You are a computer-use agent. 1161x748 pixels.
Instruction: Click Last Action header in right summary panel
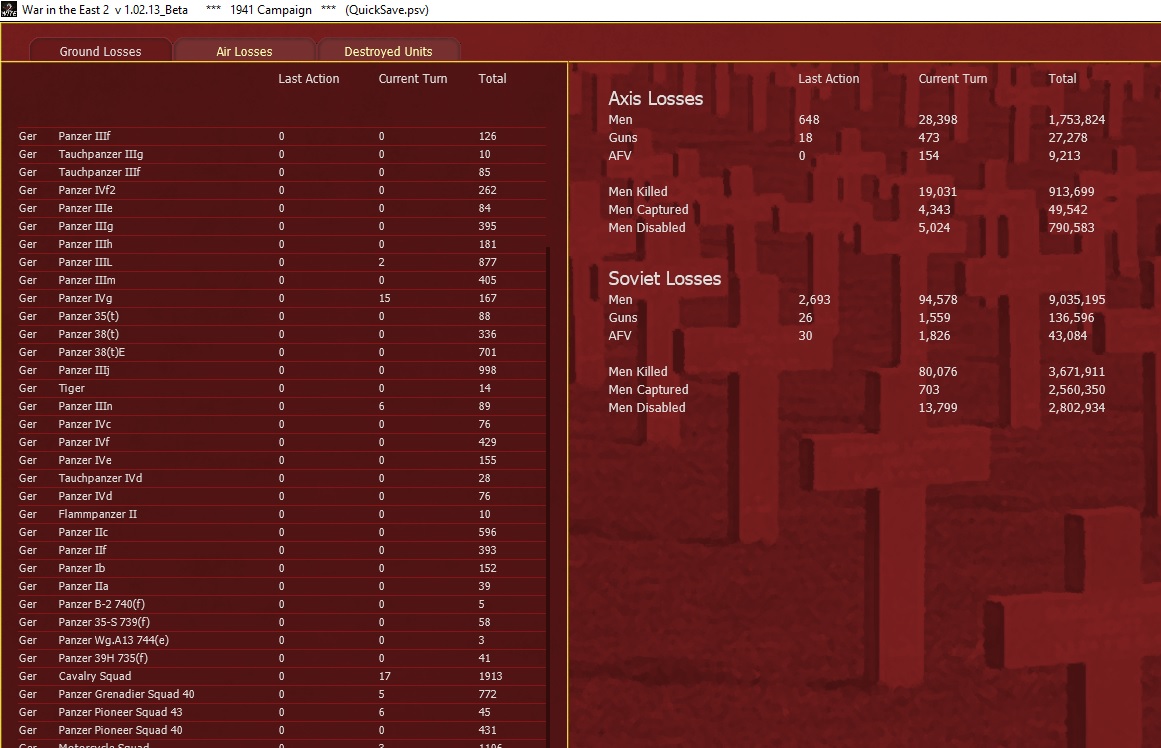(829, 79)
